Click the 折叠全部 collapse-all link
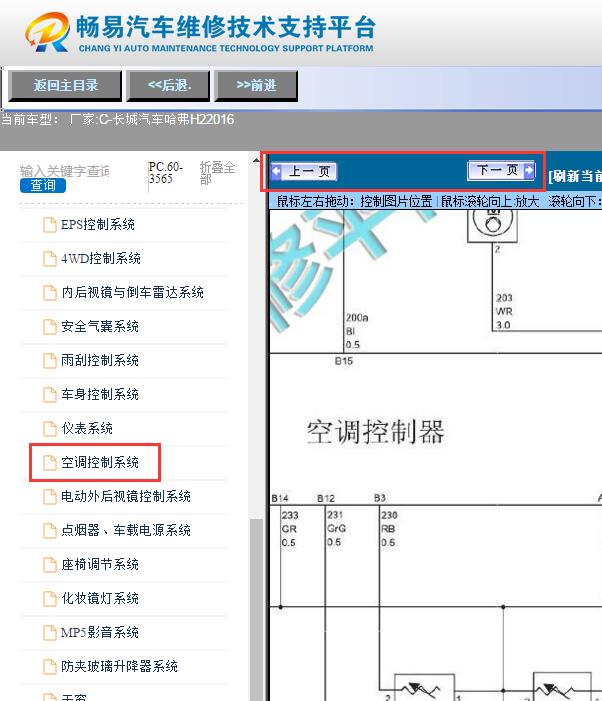 pyautogui.click(x=217, y=173)
